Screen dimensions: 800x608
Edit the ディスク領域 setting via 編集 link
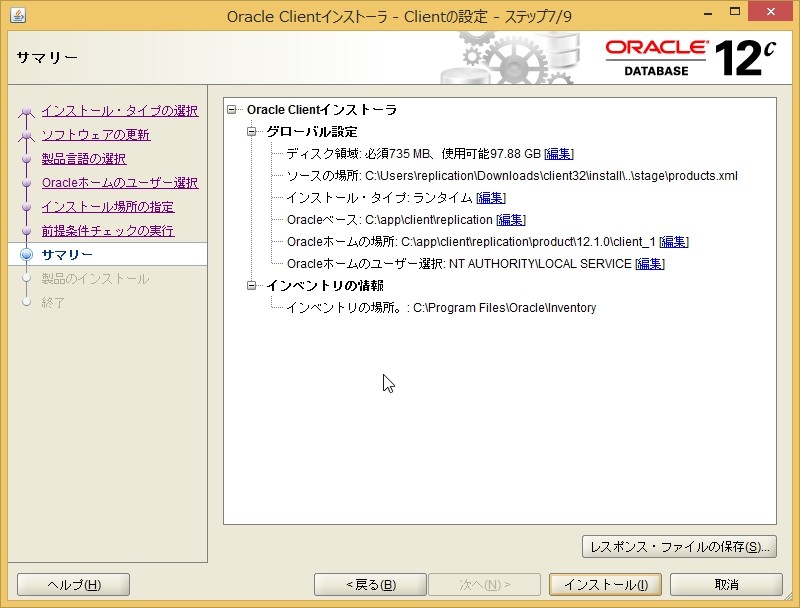pyautogui.click(x=559, y=154)
